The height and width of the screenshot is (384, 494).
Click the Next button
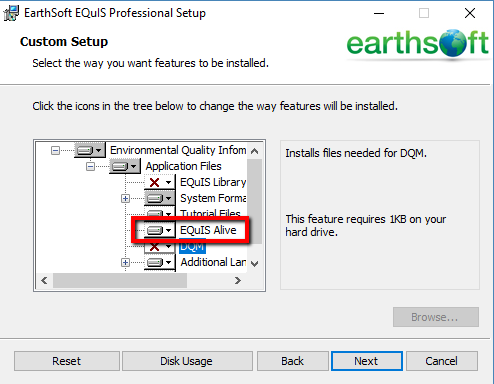click(367, 361)
